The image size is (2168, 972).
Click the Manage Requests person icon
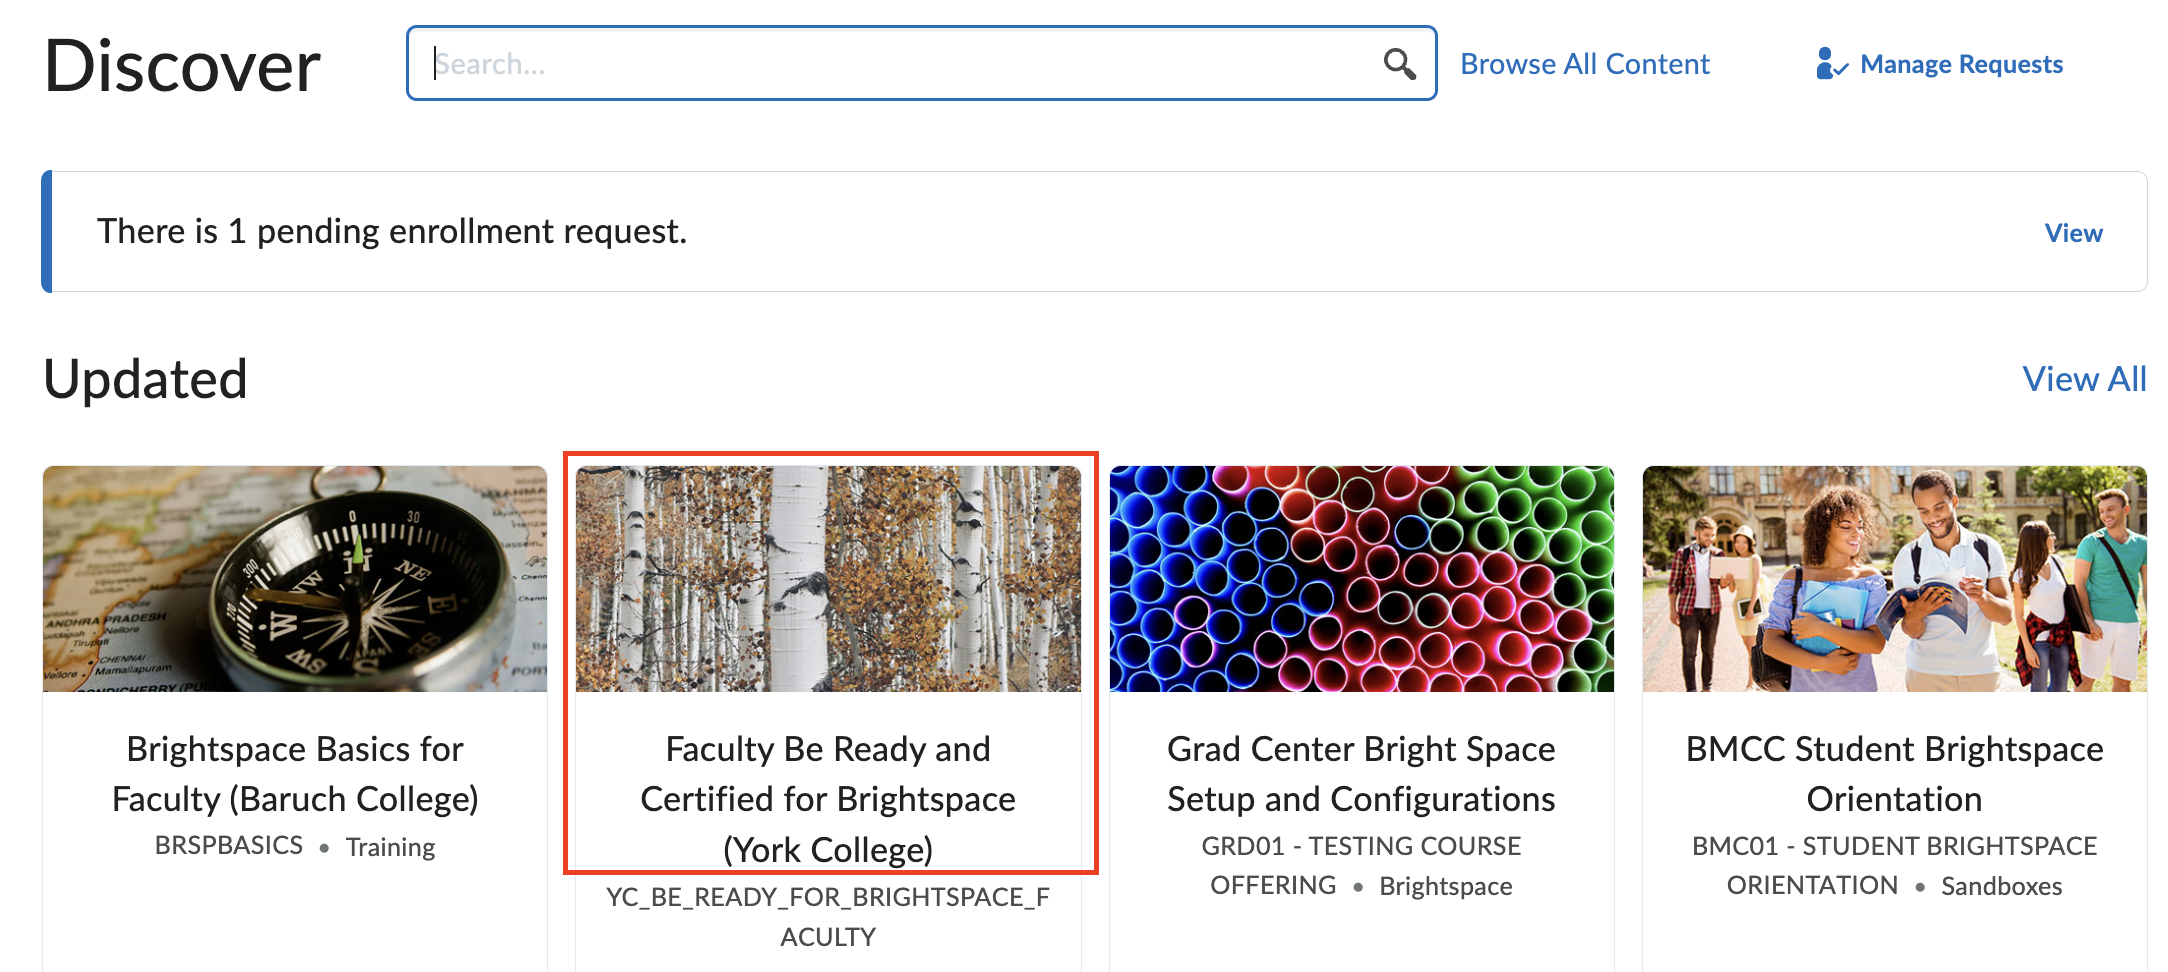coord(1831,64)
